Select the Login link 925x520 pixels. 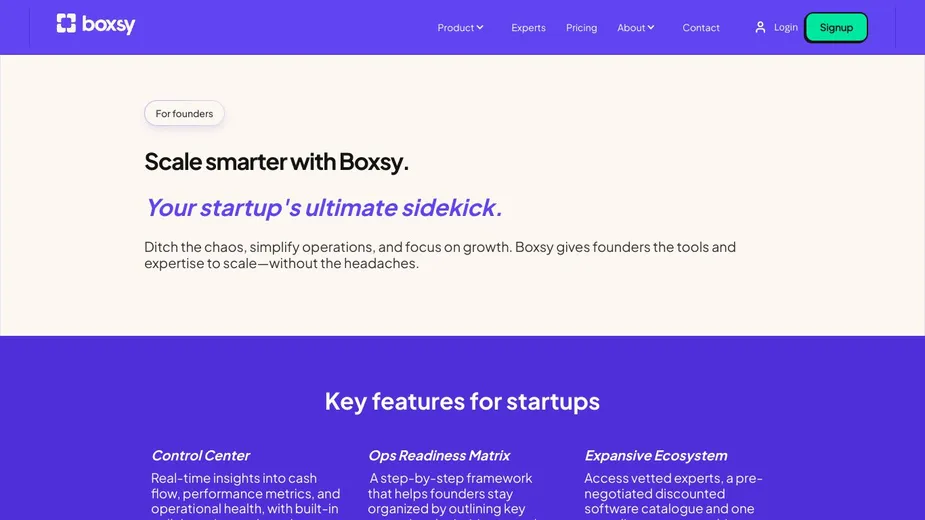(x=786, y=27)
